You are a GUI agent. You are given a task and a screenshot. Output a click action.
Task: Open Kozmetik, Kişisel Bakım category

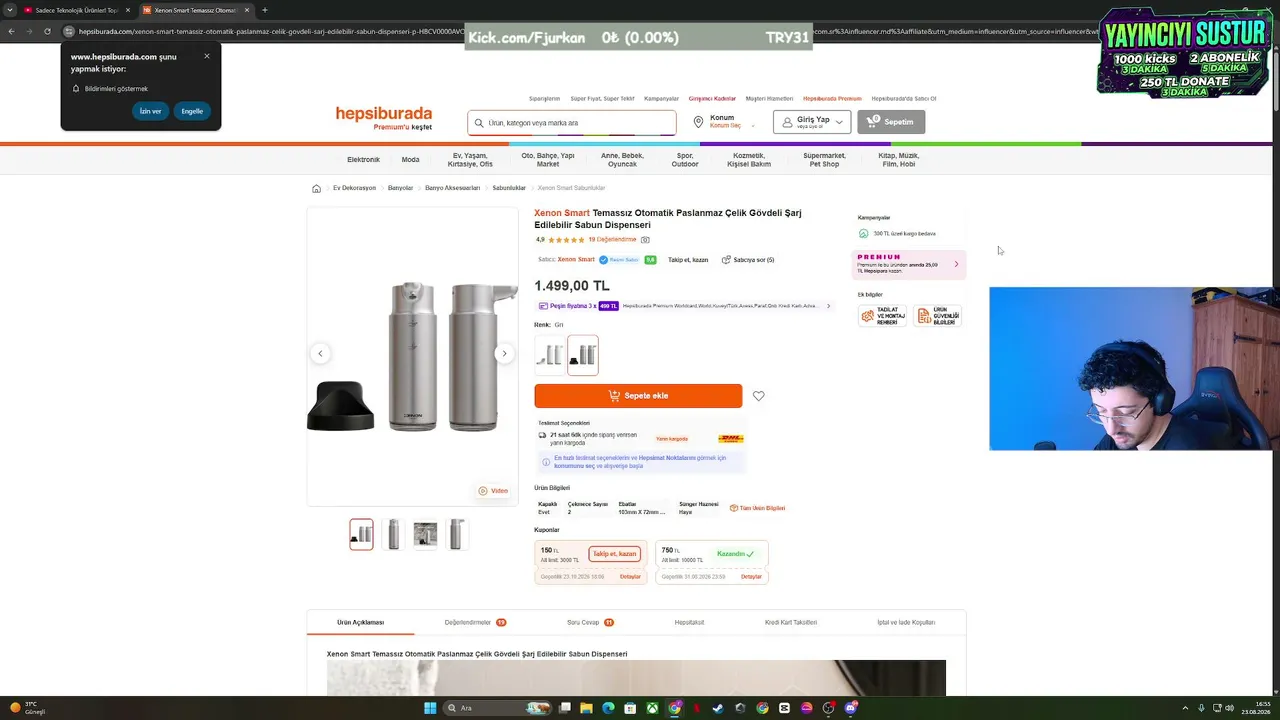pos(750,160)
